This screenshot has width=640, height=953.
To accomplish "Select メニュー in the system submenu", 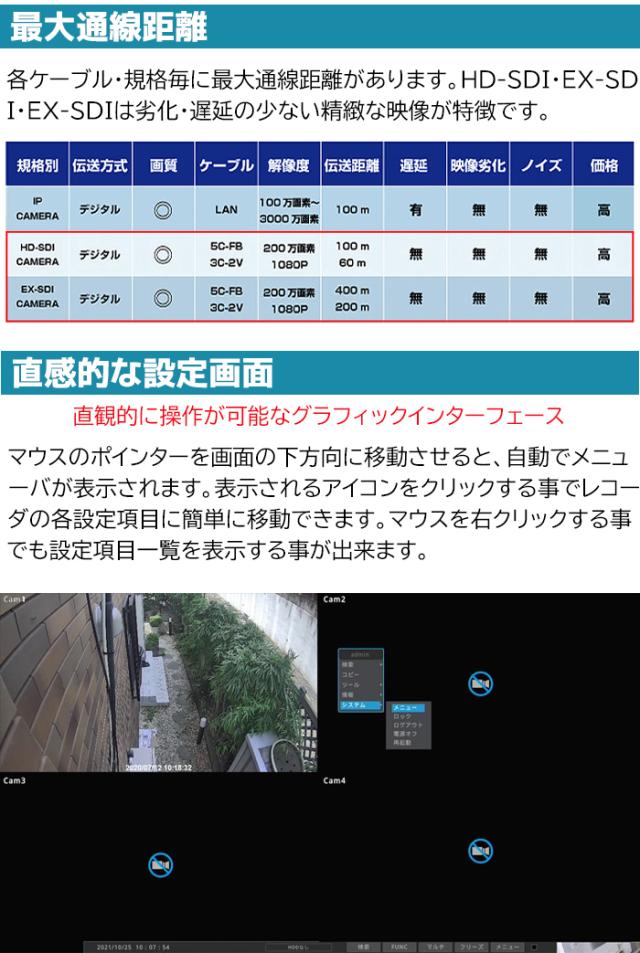I will (x=407, y=707).
